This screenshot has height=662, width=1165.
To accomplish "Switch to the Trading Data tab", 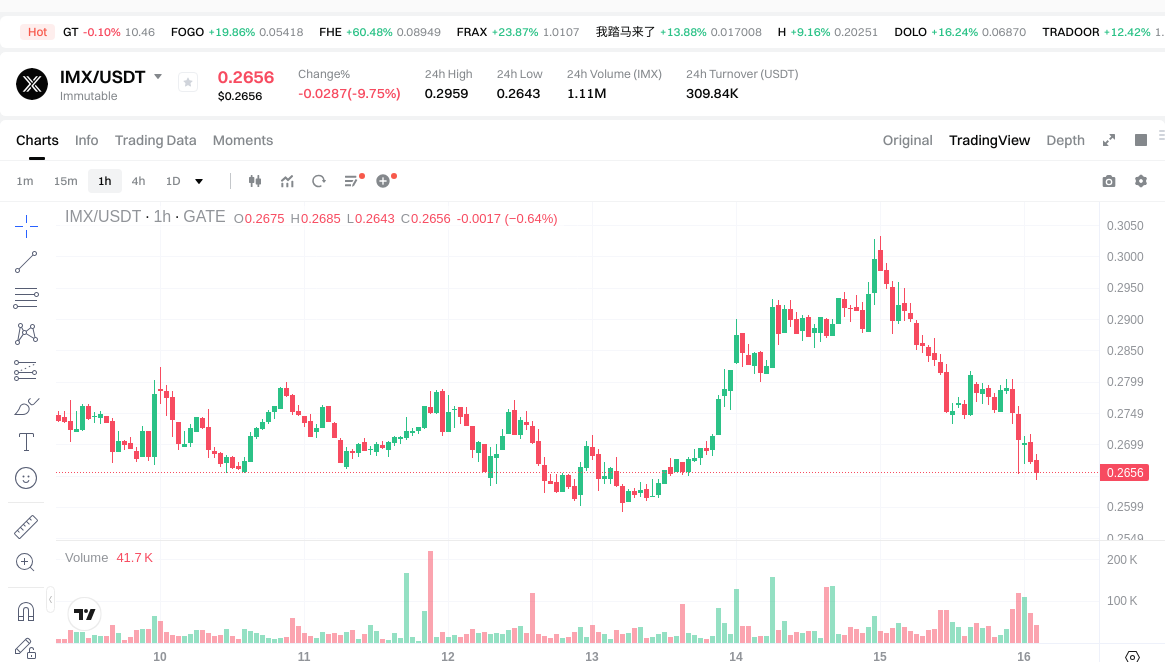I will click(155, 140).
